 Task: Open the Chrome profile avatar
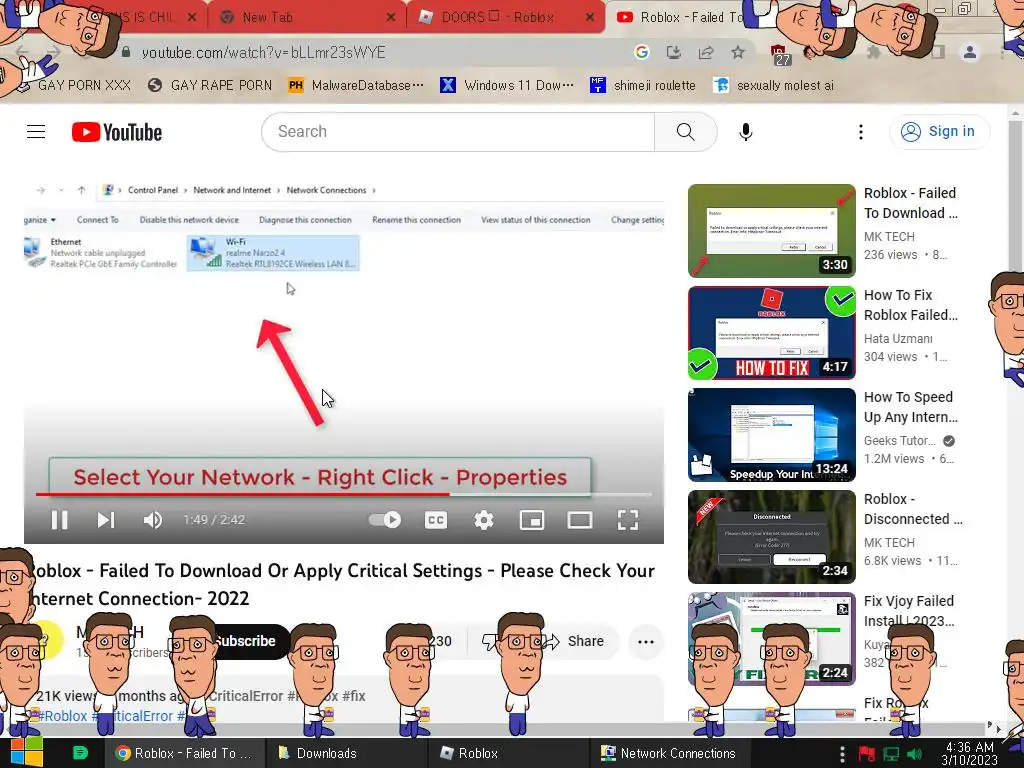pyautogui.click(x=970, y=52)
